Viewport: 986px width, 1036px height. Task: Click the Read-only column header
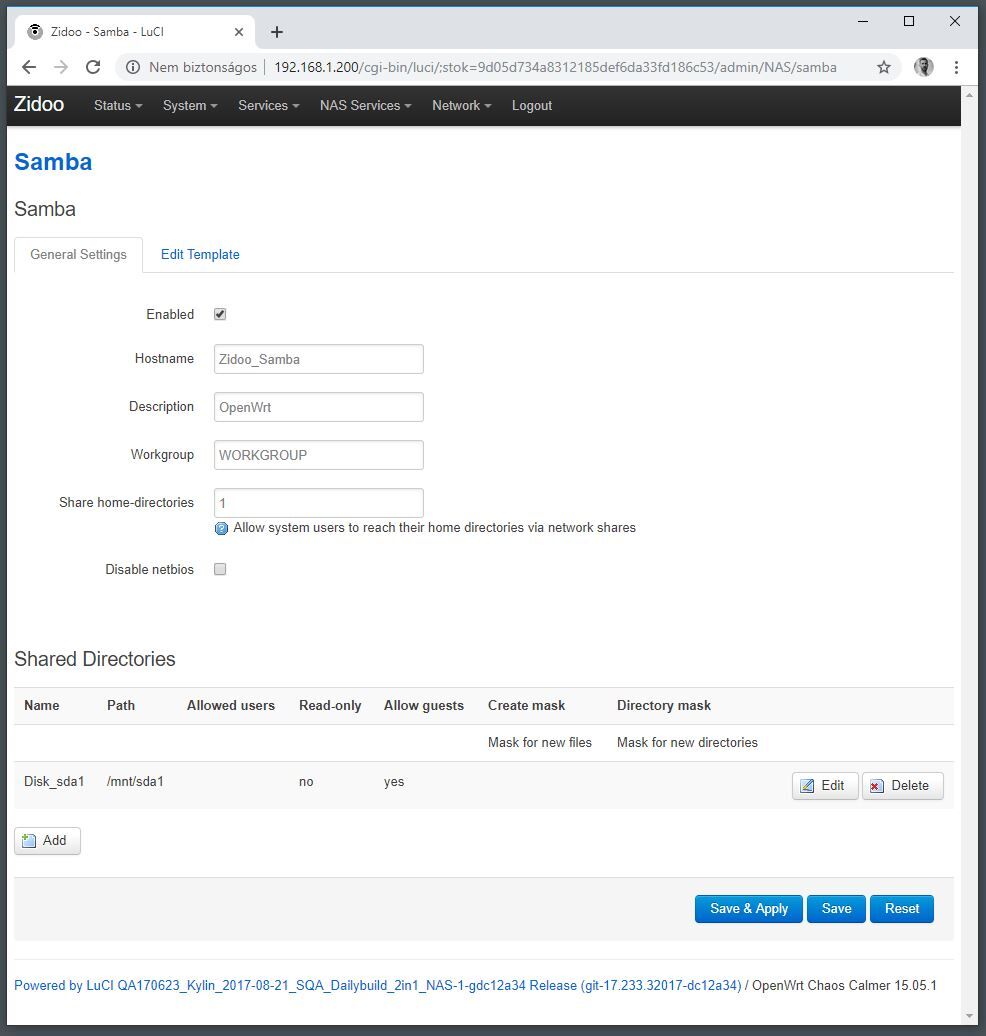(x=330, y=706)
